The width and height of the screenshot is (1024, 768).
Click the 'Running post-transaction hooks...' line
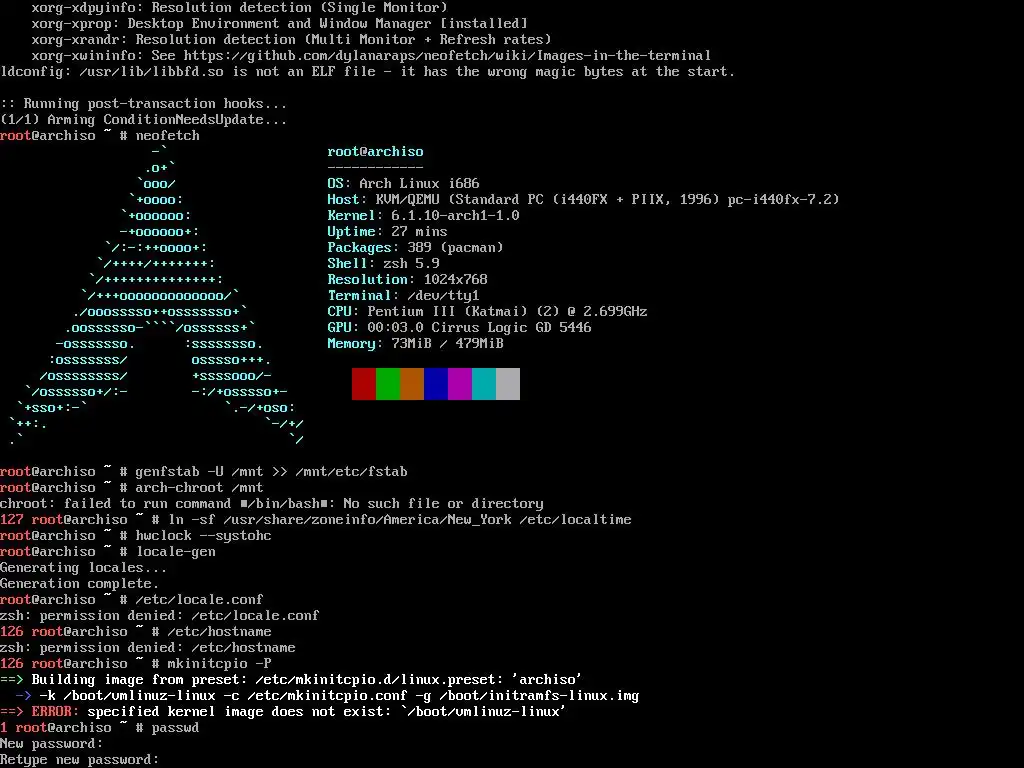(x=144, y=103)
